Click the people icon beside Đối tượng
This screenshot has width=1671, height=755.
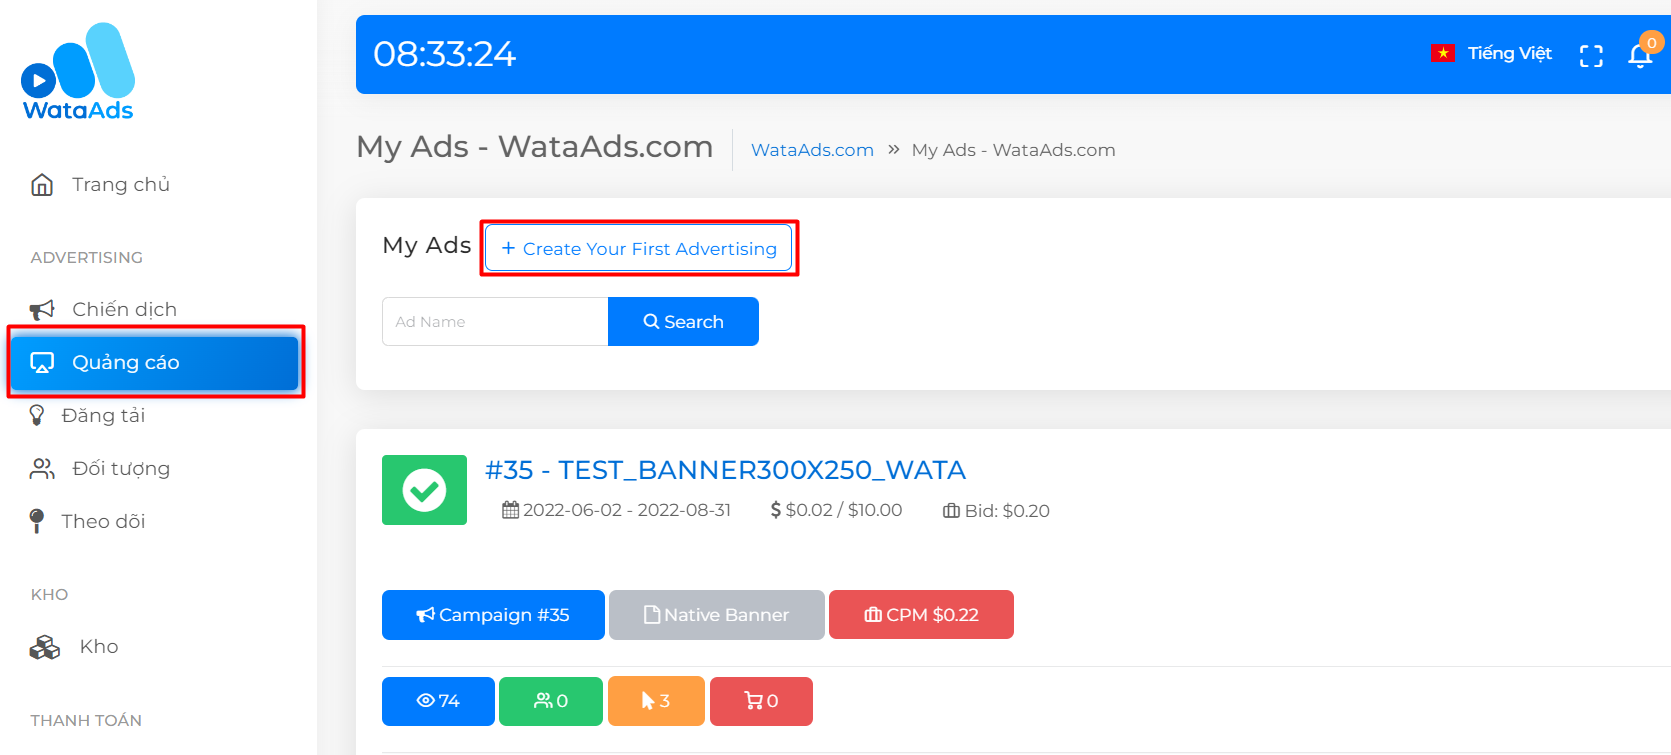pos(42,468)
